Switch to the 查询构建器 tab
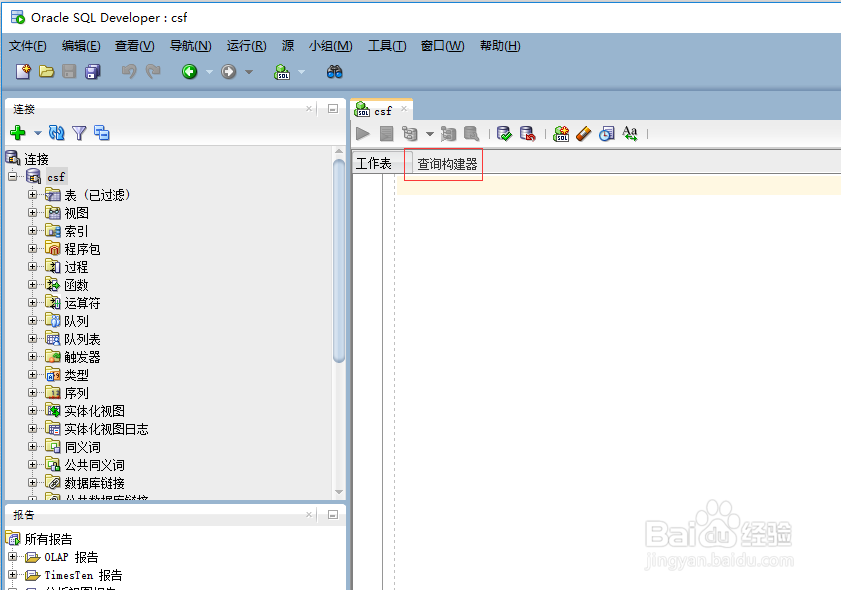 [x=447, y=164]
